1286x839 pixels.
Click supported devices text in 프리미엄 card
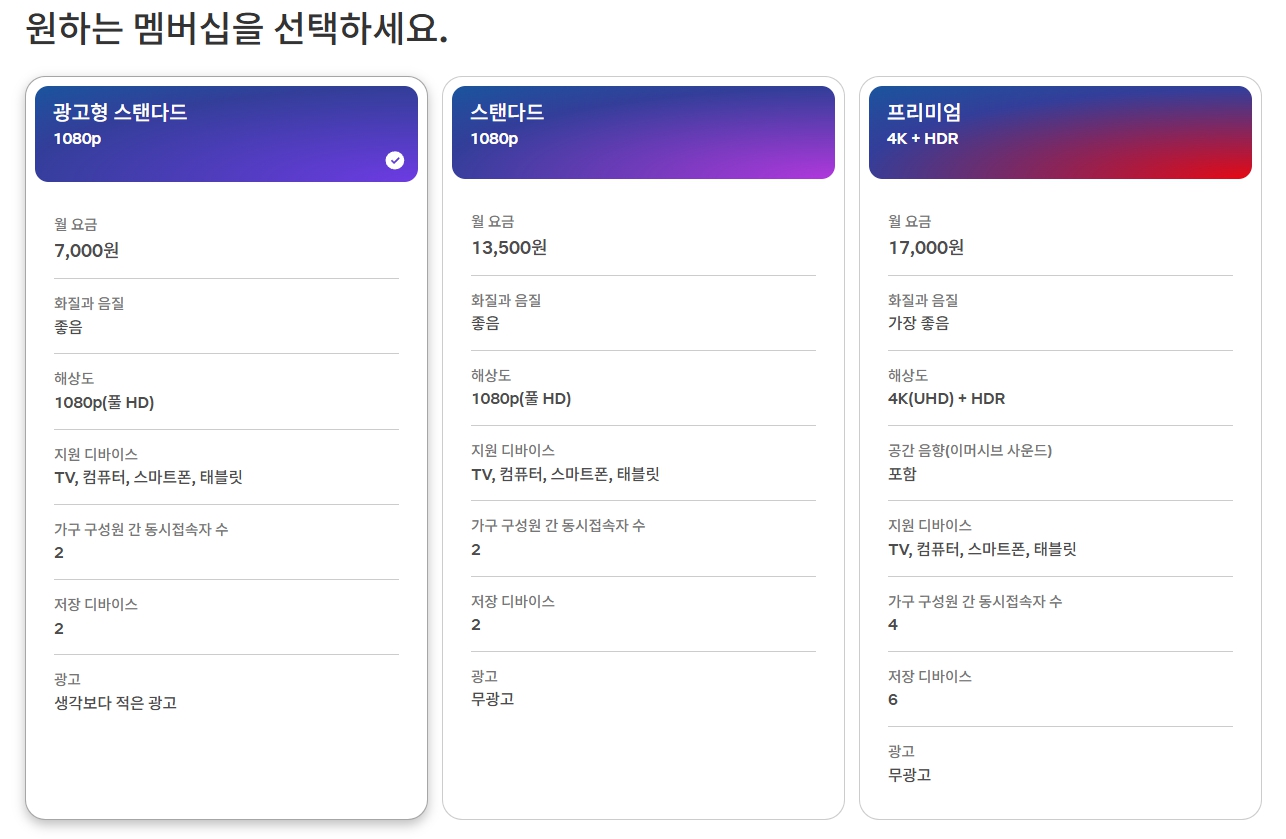(x=982, y=549)
